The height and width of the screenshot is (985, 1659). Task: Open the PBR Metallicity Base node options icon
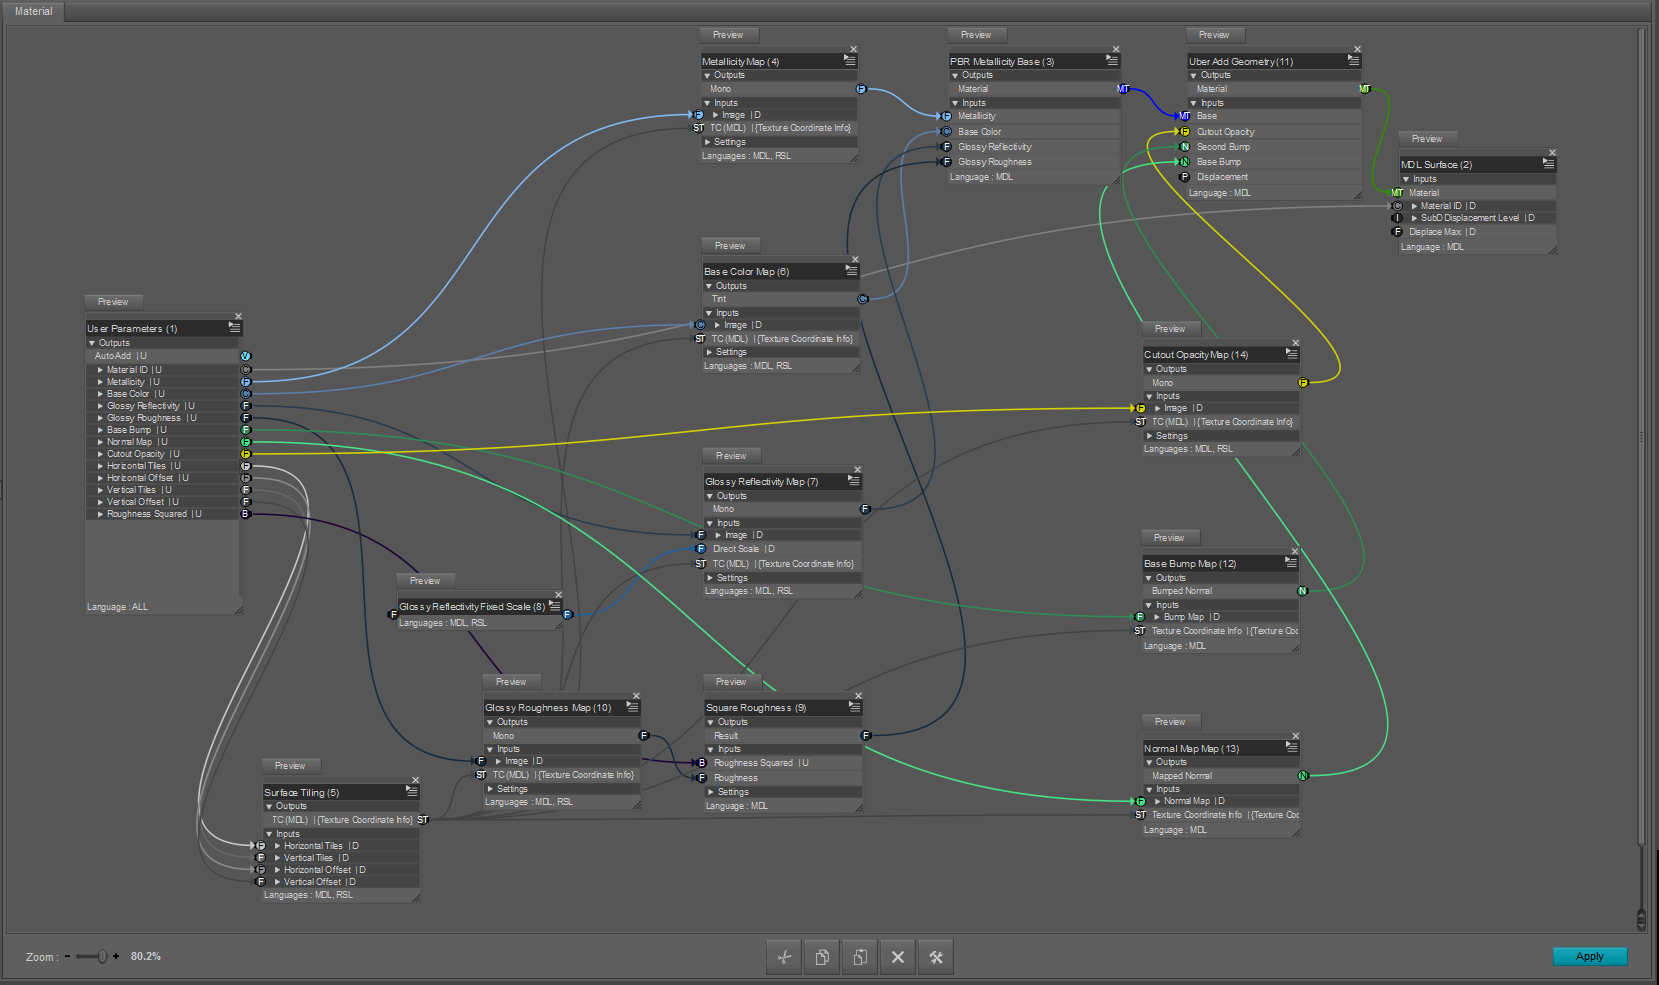(1112, 60)
